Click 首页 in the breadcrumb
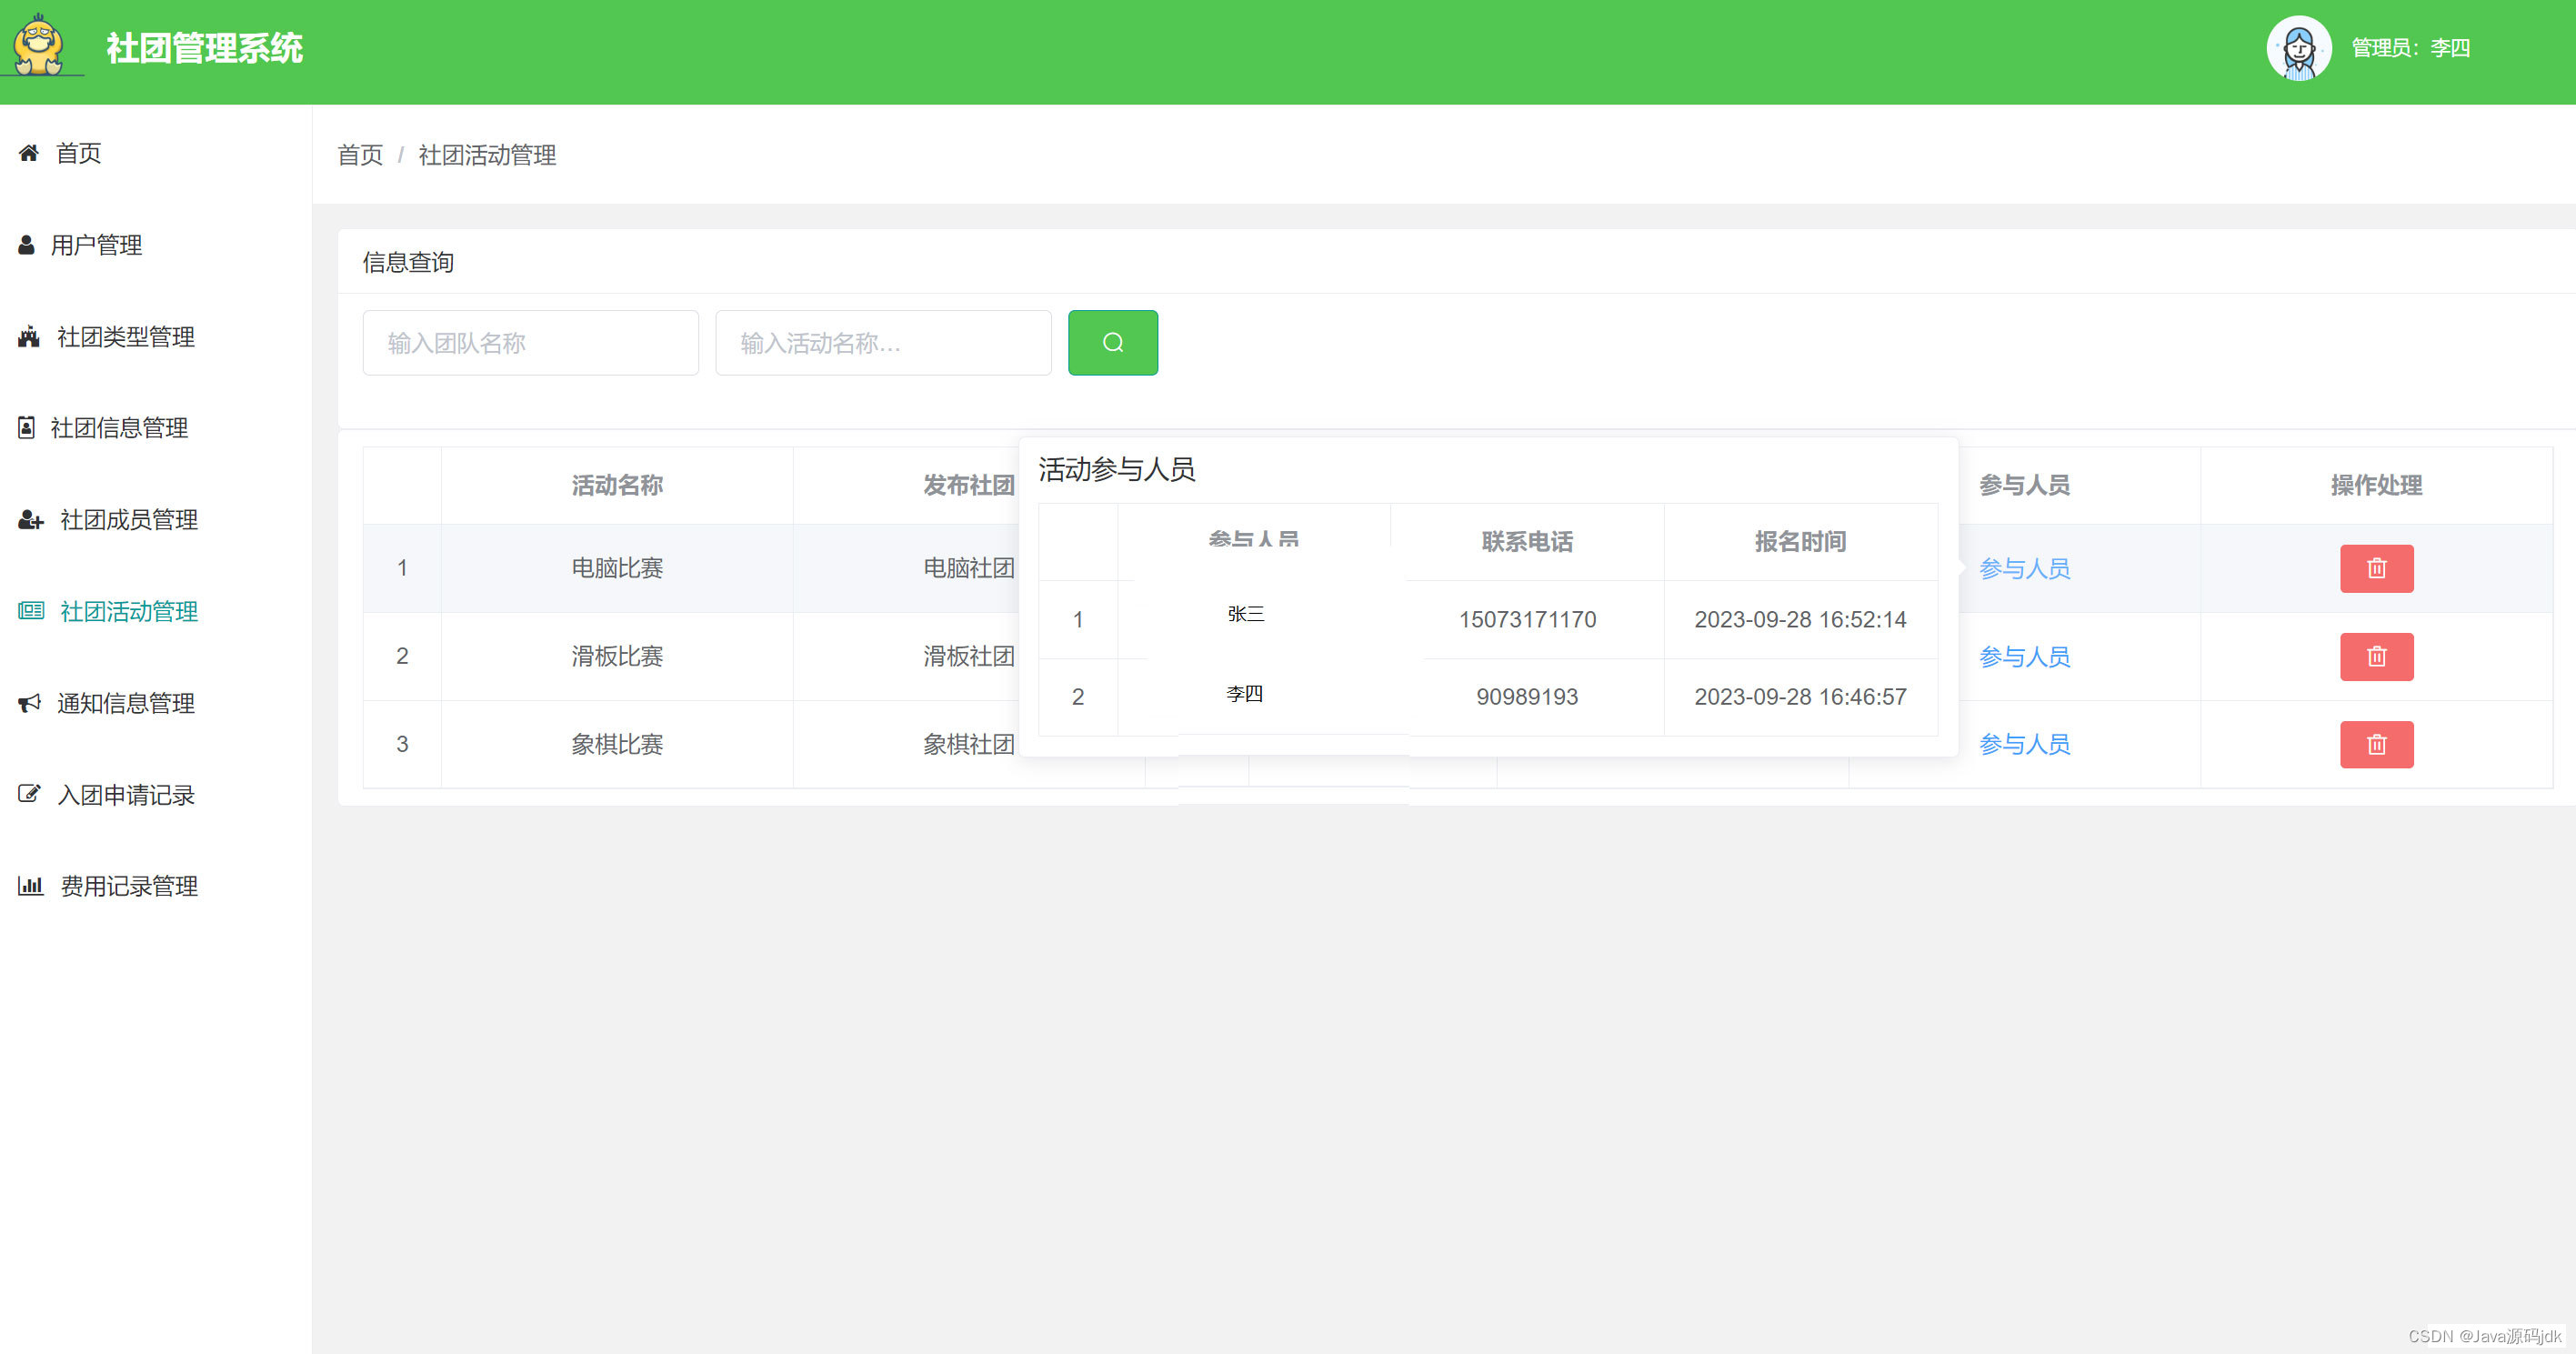The image size is (2576, 1354). coord(360,155)
